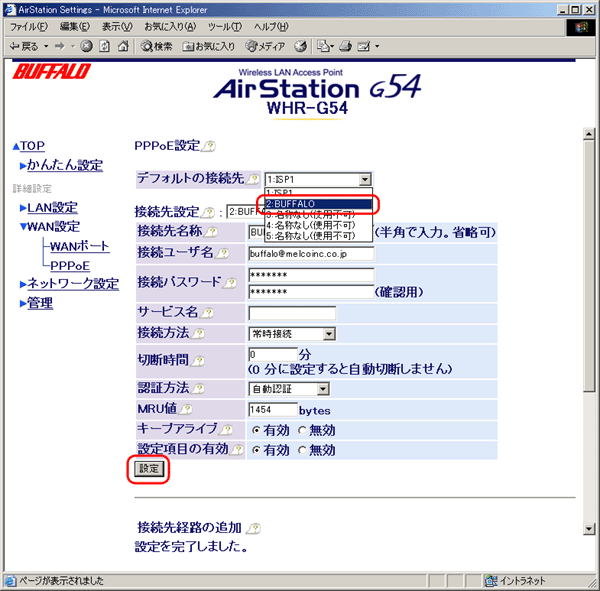Click the Mail icon in toolbar
Image resolution: width=600 pixels, height=591 pixels.
click(323, 46)
